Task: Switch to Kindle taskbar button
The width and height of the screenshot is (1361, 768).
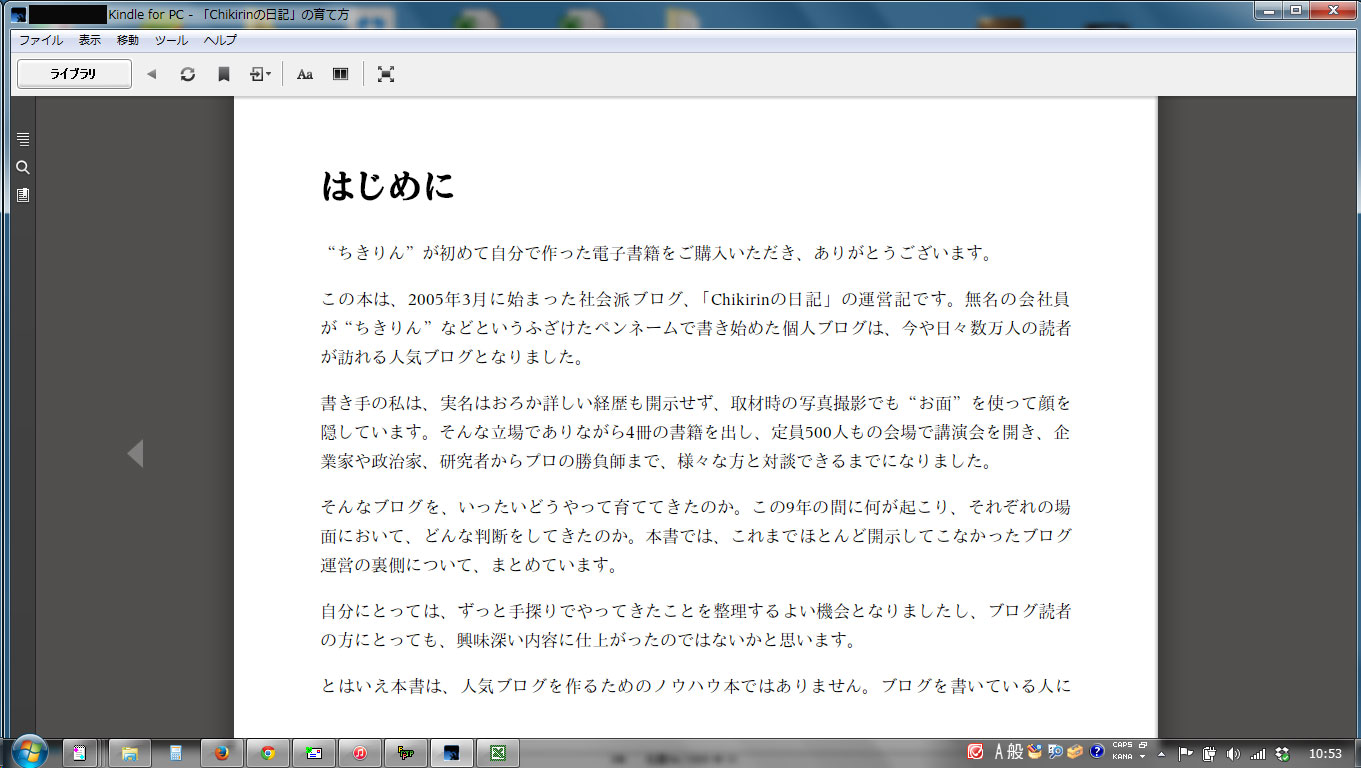Action: tap(452, 753)
